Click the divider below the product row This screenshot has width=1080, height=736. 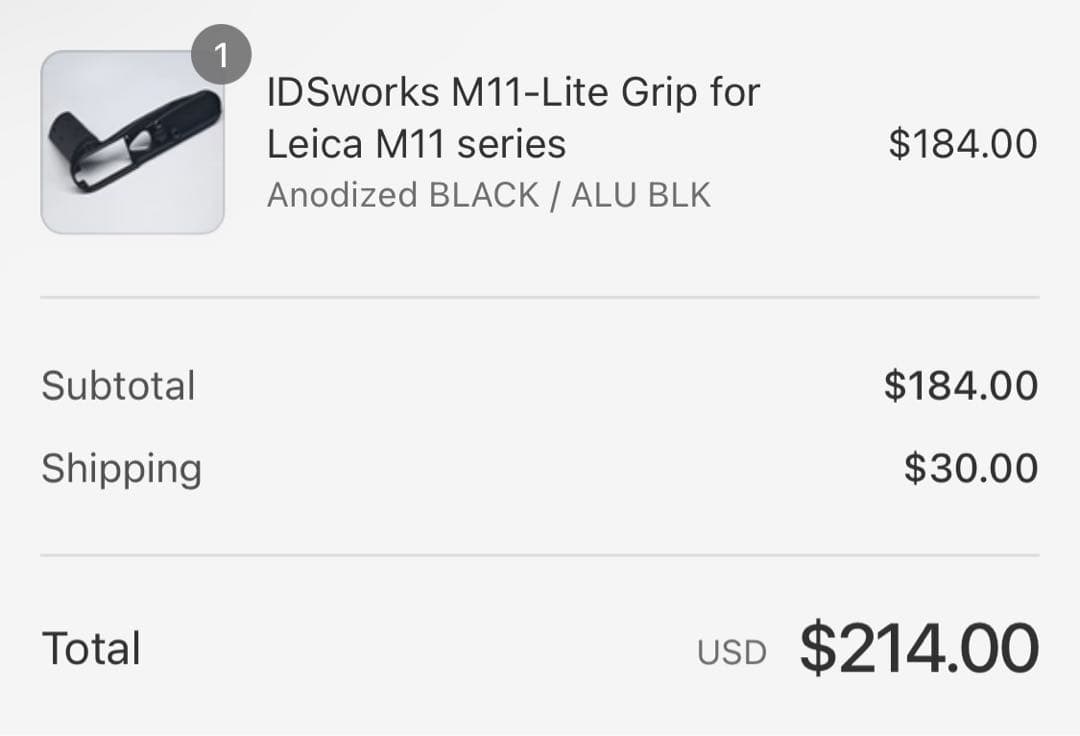(x=540, y=295)
